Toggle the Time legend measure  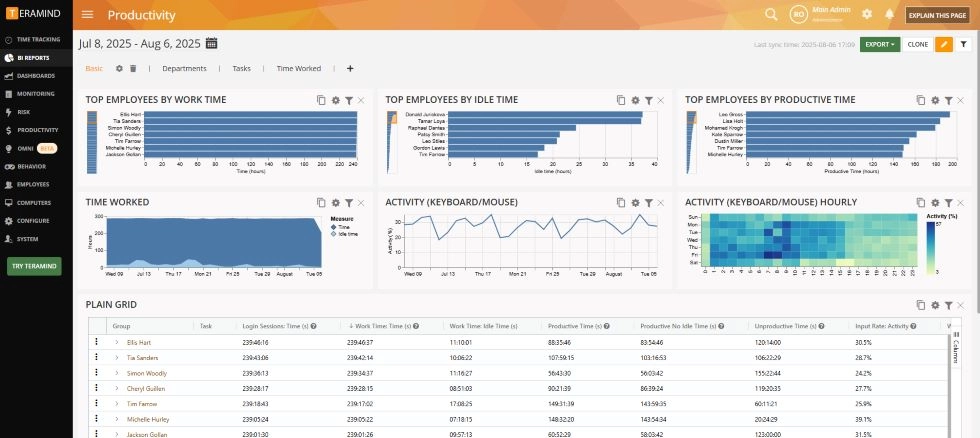[341, 227]
